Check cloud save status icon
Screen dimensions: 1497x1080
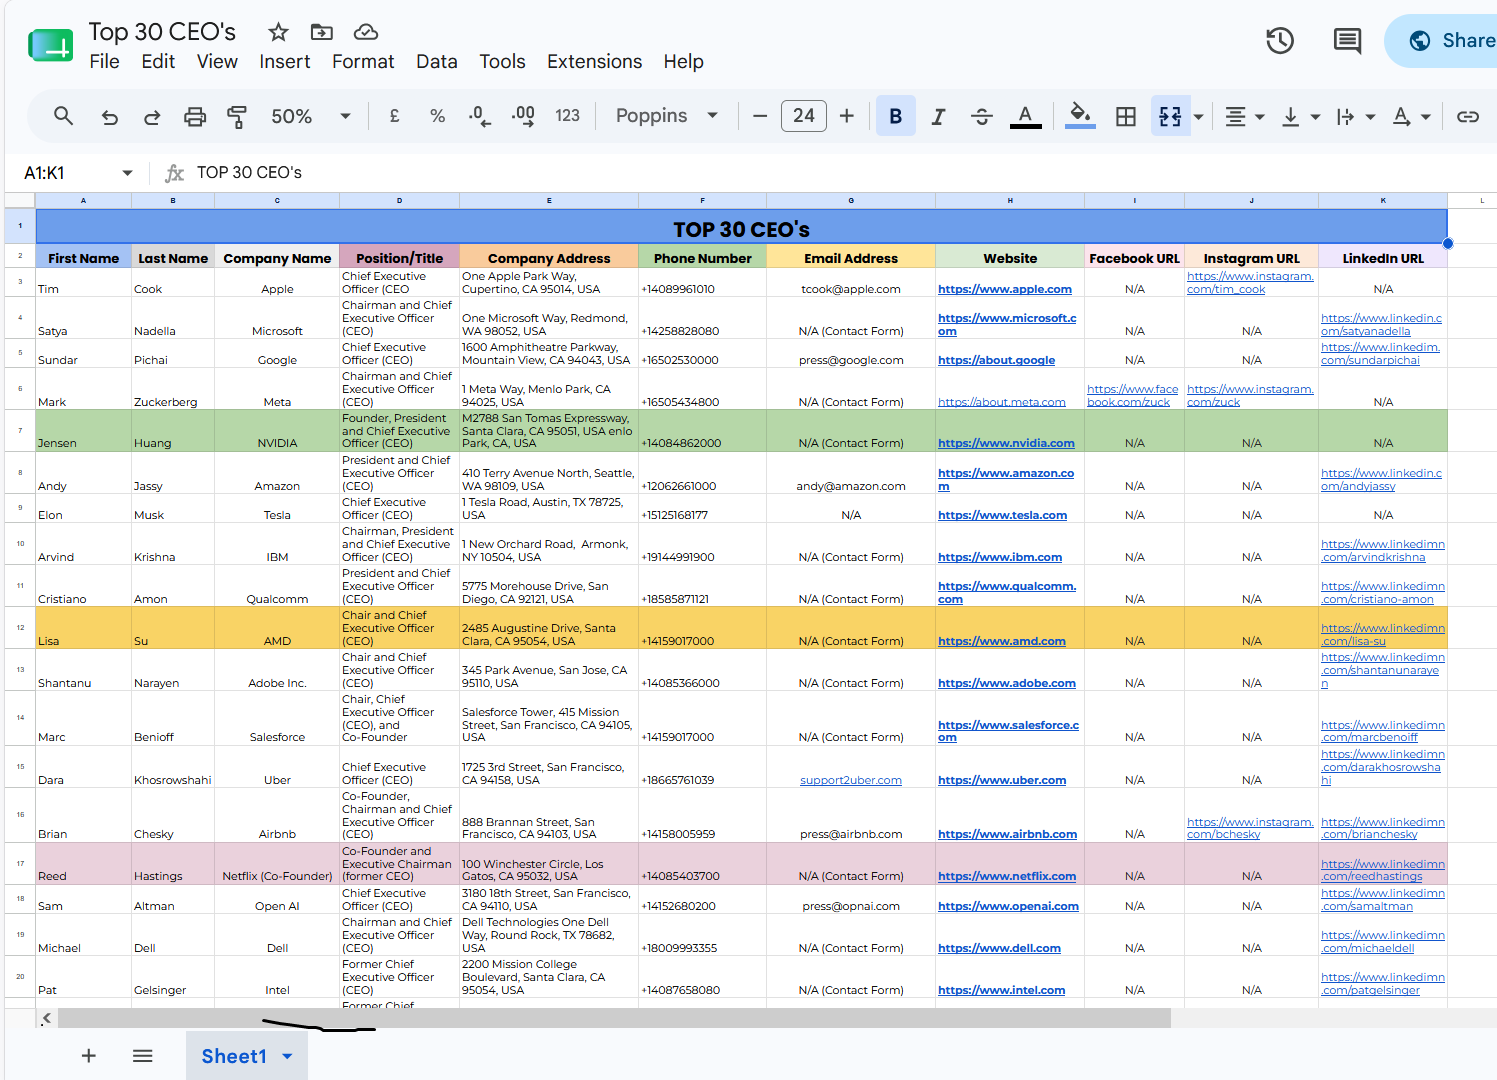point(366,32)
